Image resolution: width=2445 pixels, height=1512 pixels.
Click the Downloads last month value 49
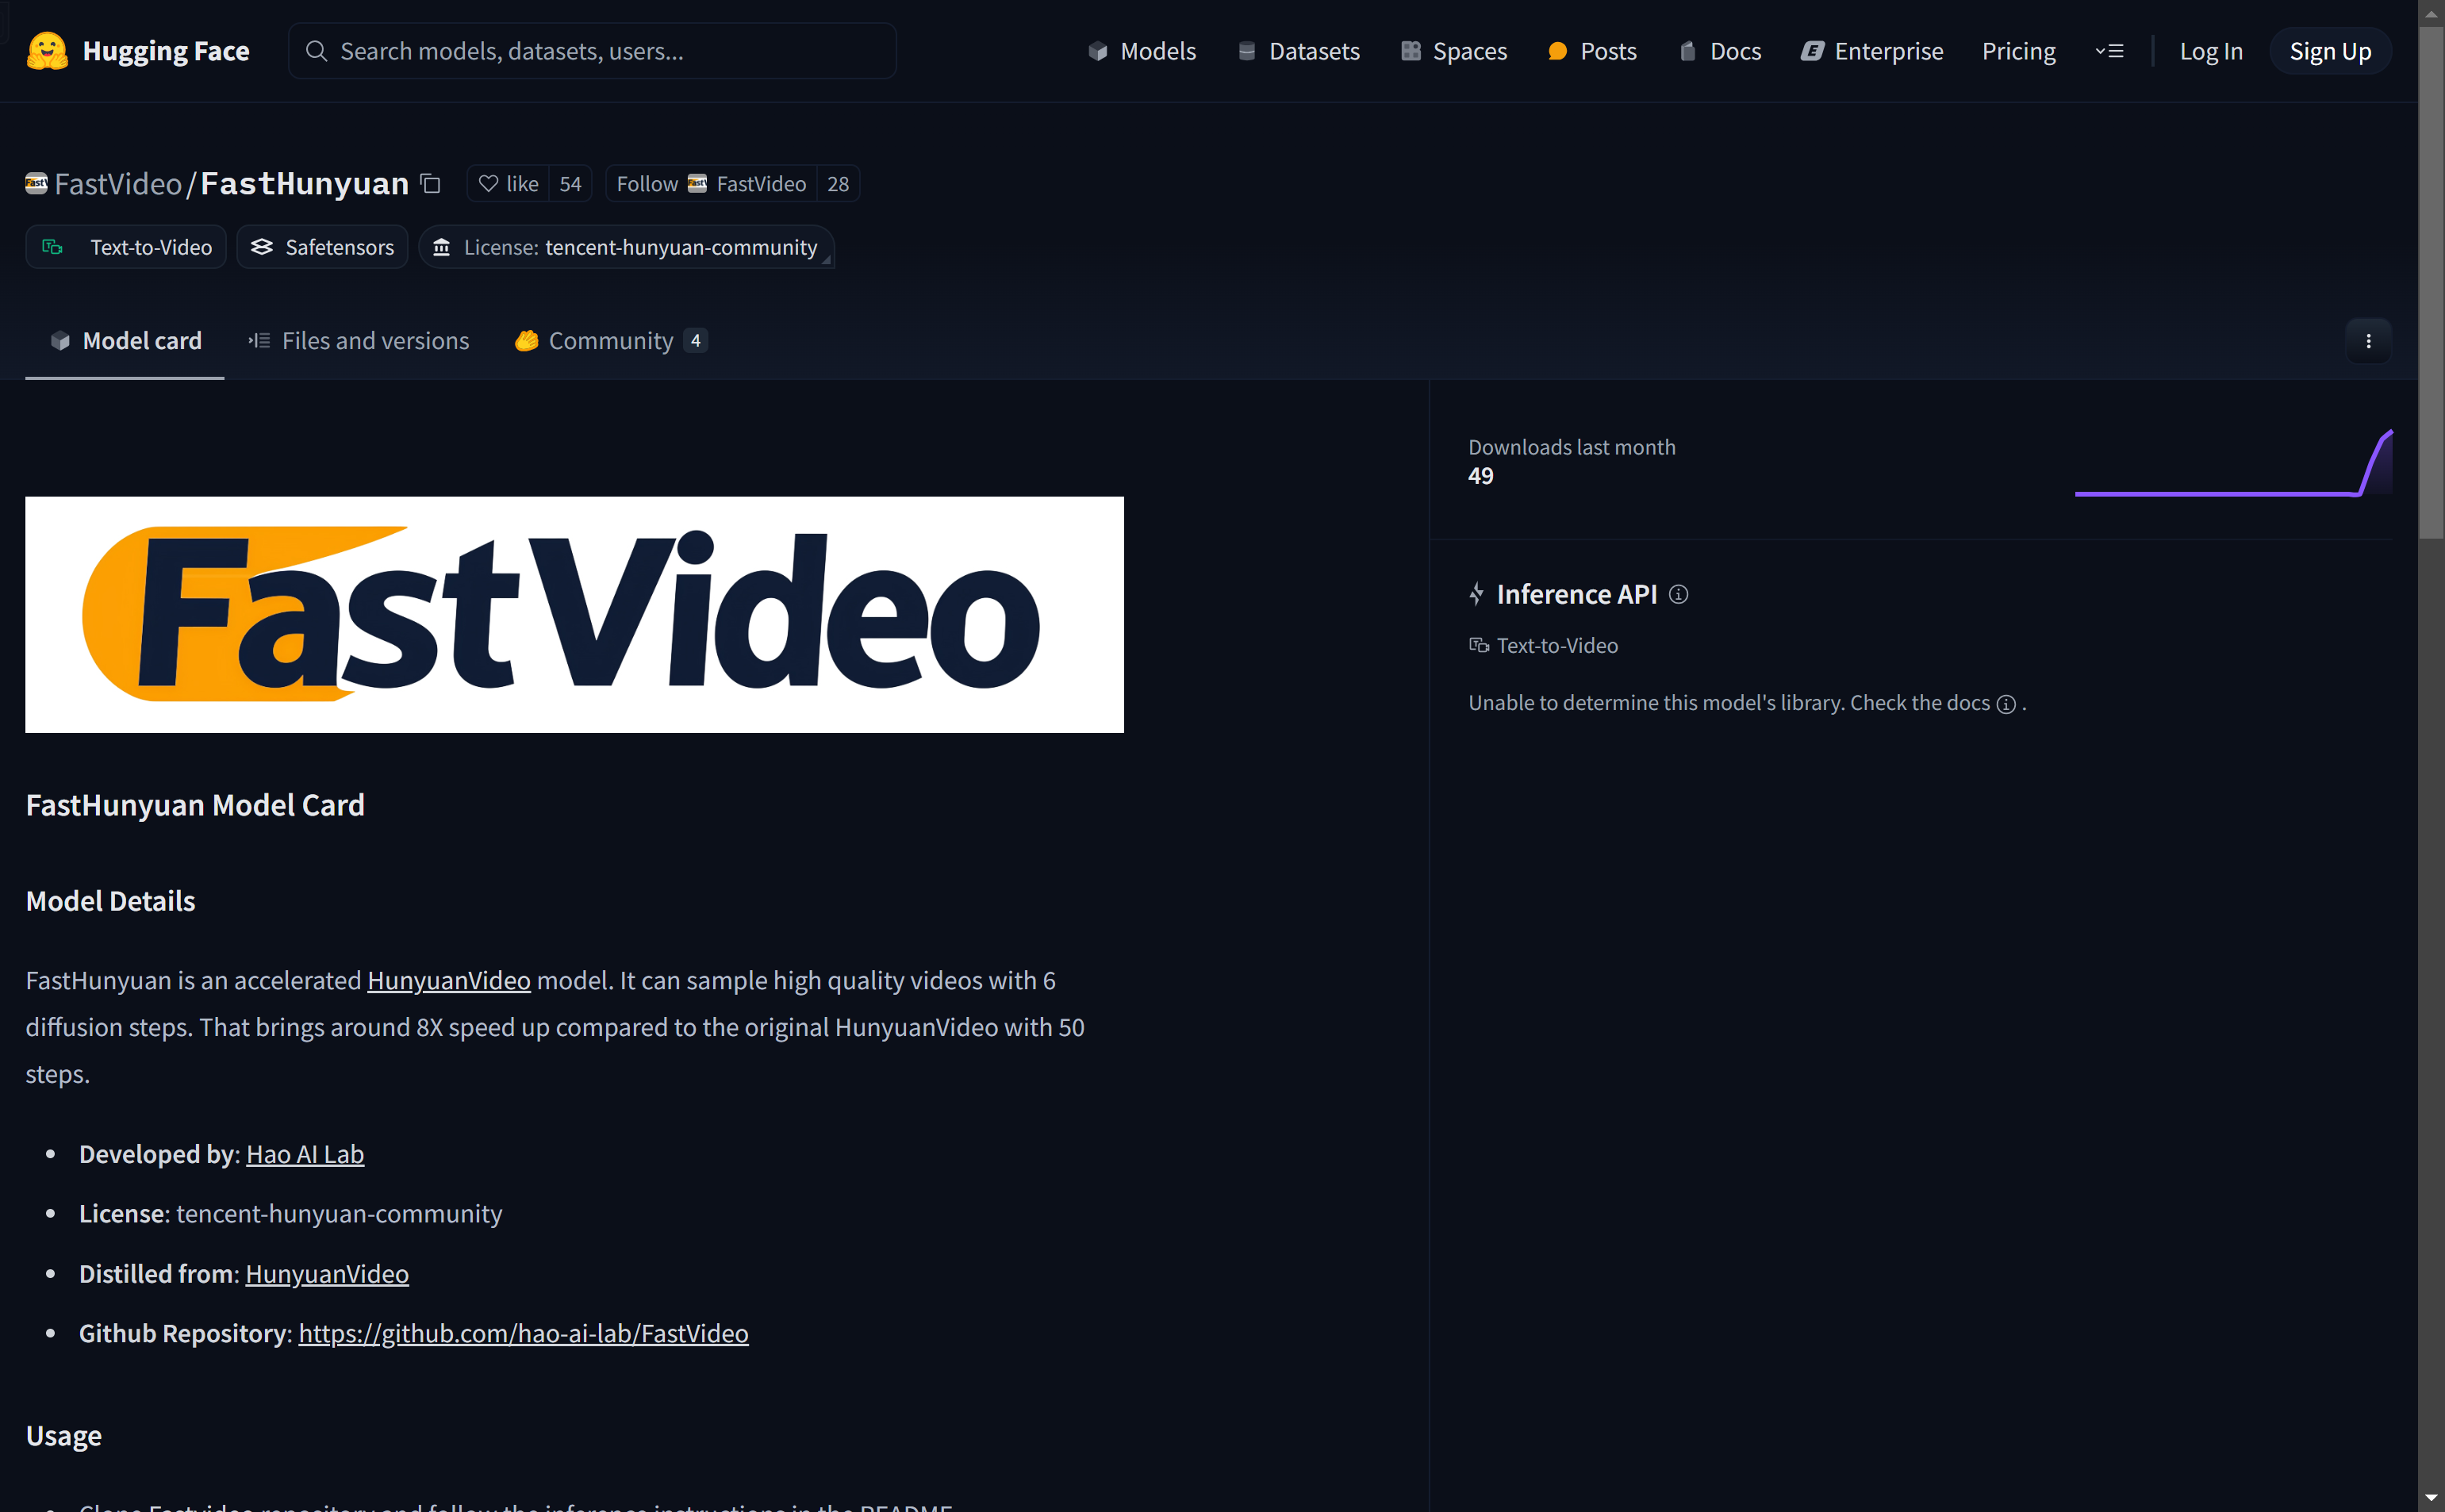(1480, 476)
